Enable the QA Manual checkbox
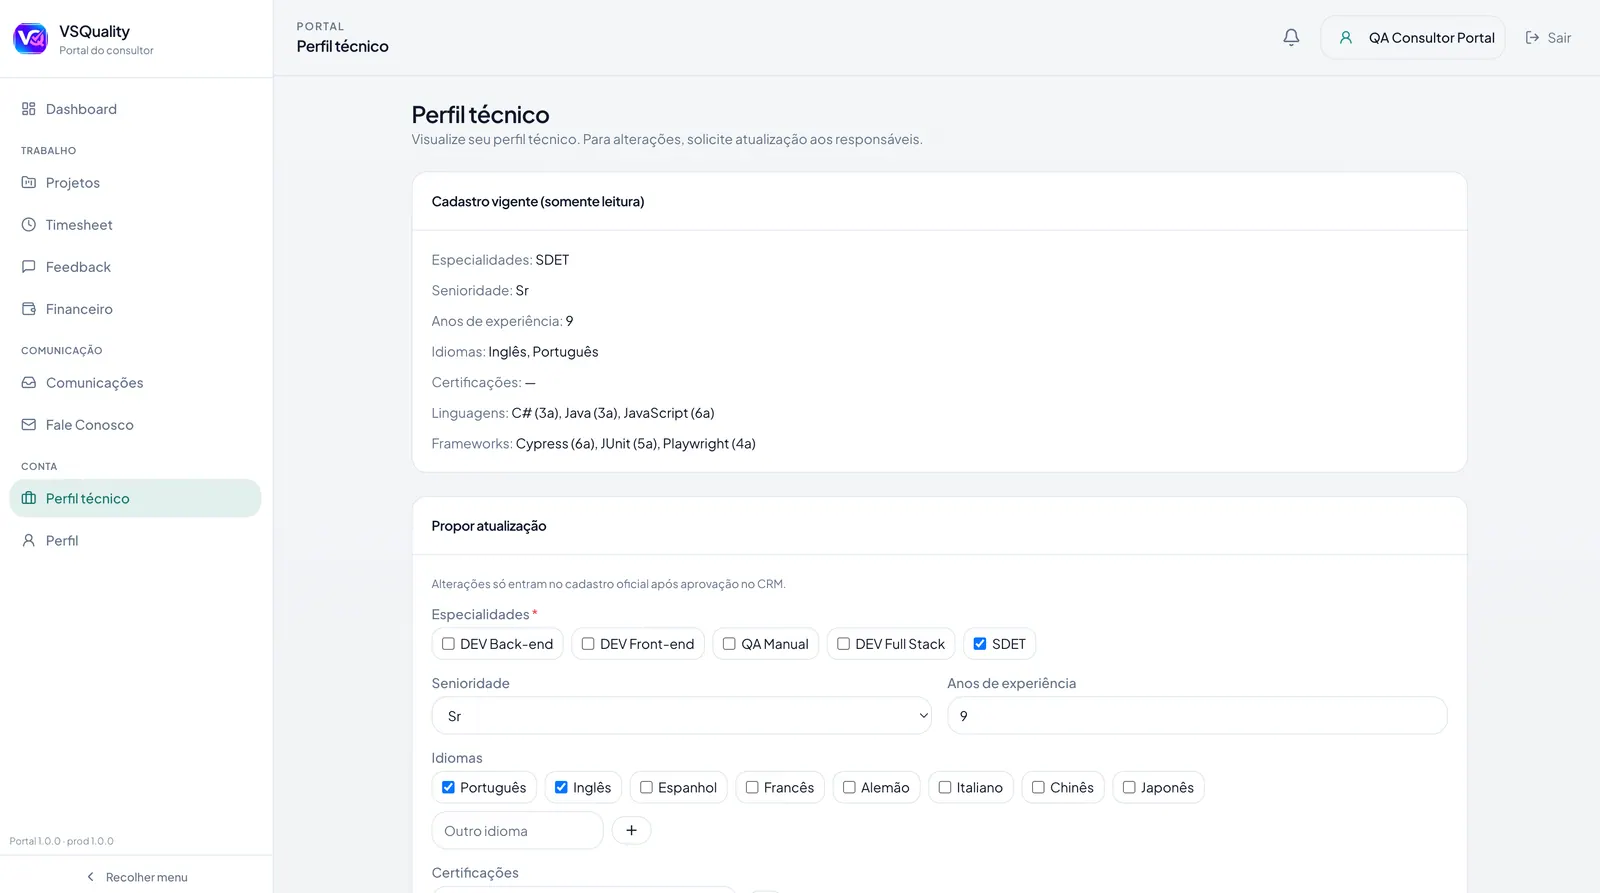This screenshot has height=893, width=1600. [729, 644]
